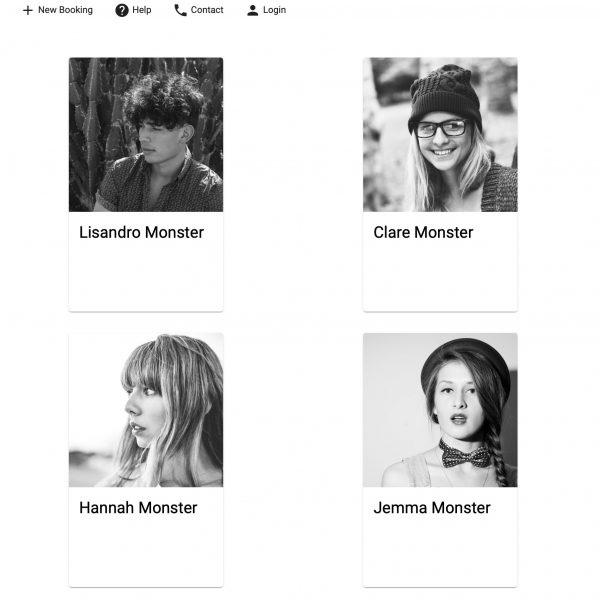Click the phone Contact icon
600x600 pixels.
tap(180, 10)
